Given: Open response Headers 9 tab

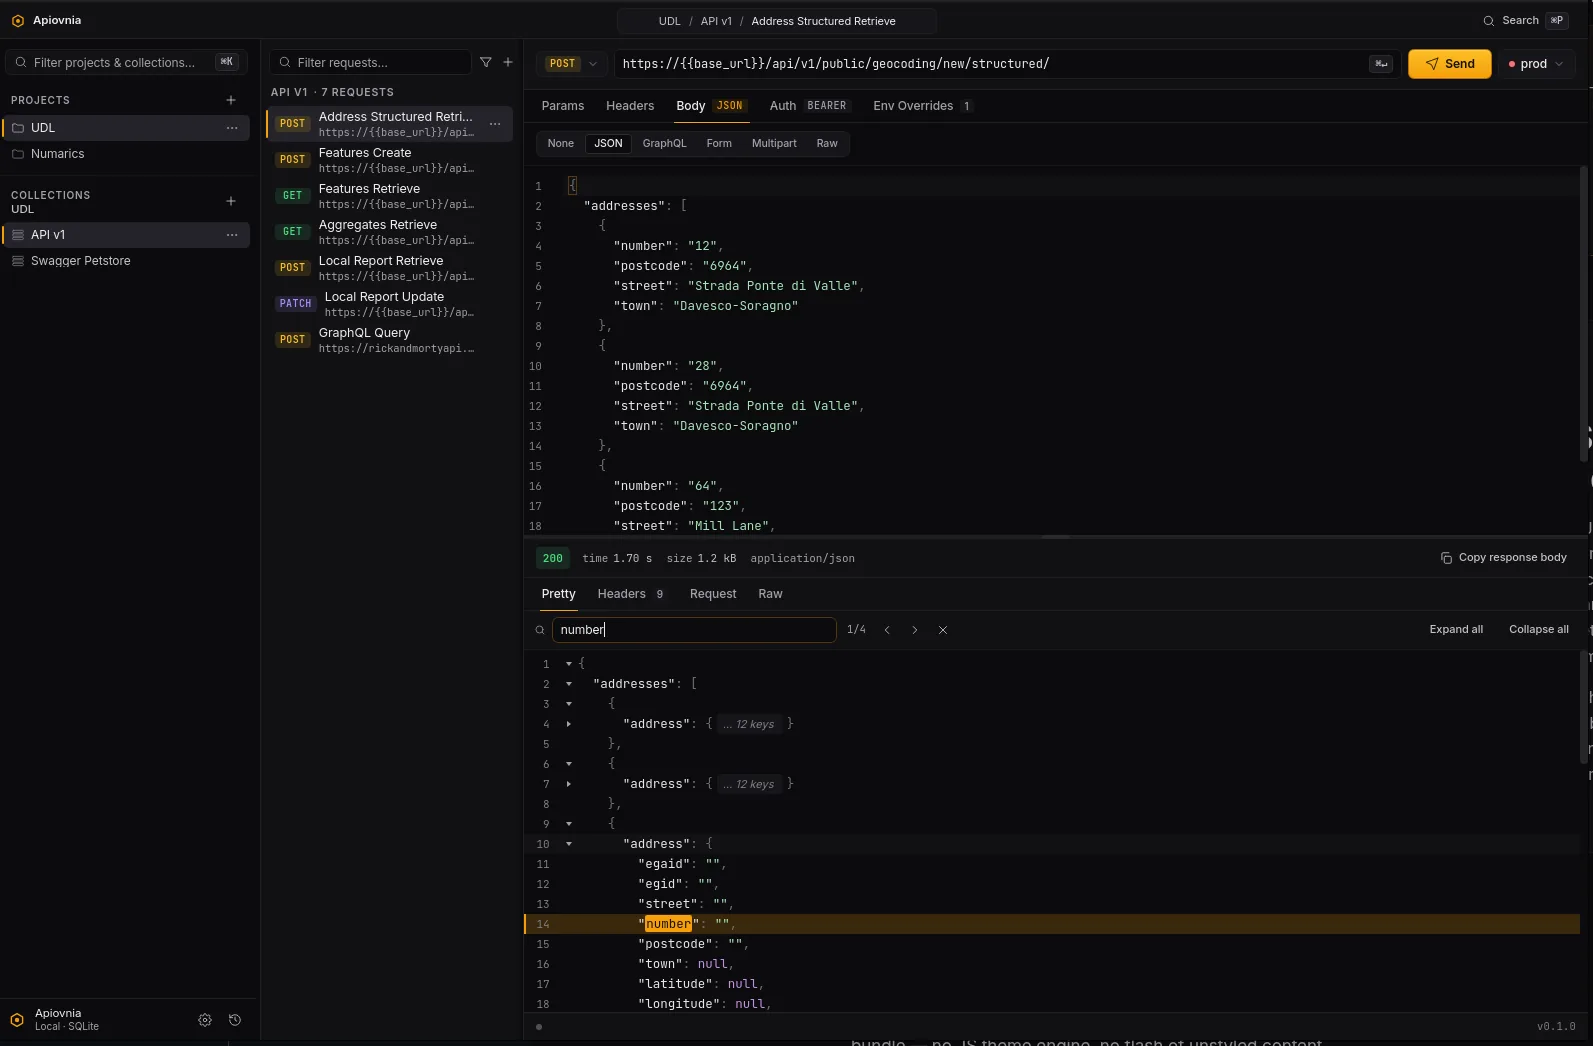Looking at the screenshot, I should coord(631,594).
